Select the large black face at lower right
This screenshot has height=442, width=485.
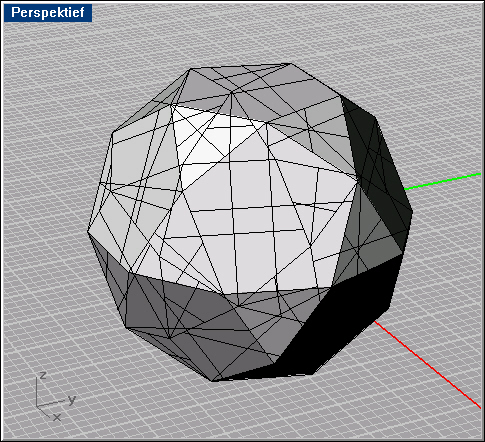point(337,320)
